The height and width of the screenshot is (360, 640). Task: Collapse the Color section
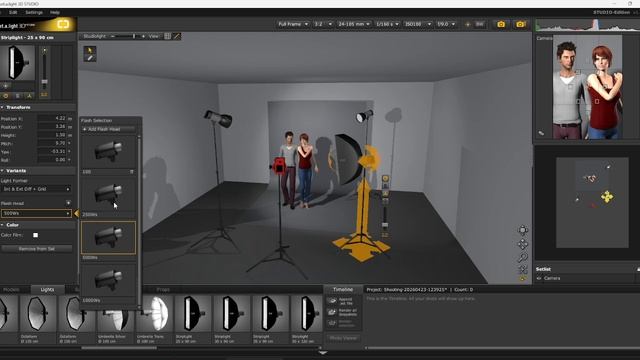pyautogui.click(x=2, y=225)
